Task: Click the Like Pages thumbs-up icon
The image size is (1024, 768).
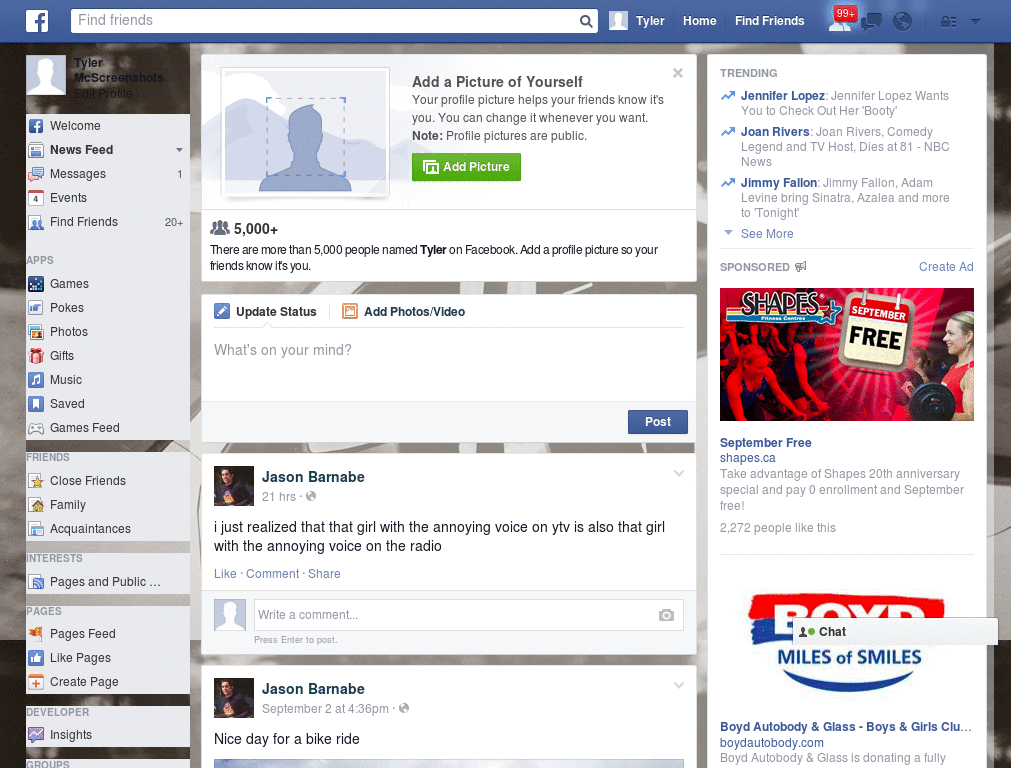Action: click(36, 658)
